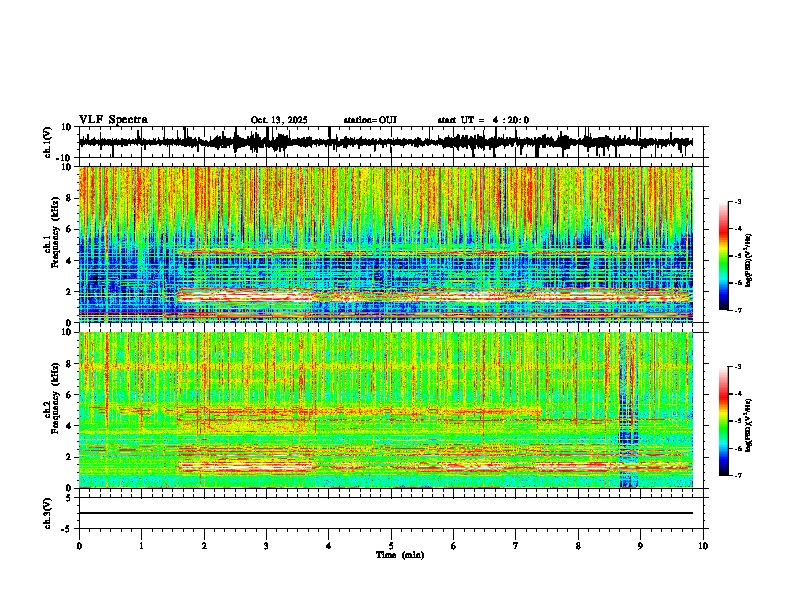This screenshot has width=792, height=612.
Task: Select the "start UT = 4:20:0" header text
Action: (483, 120)
